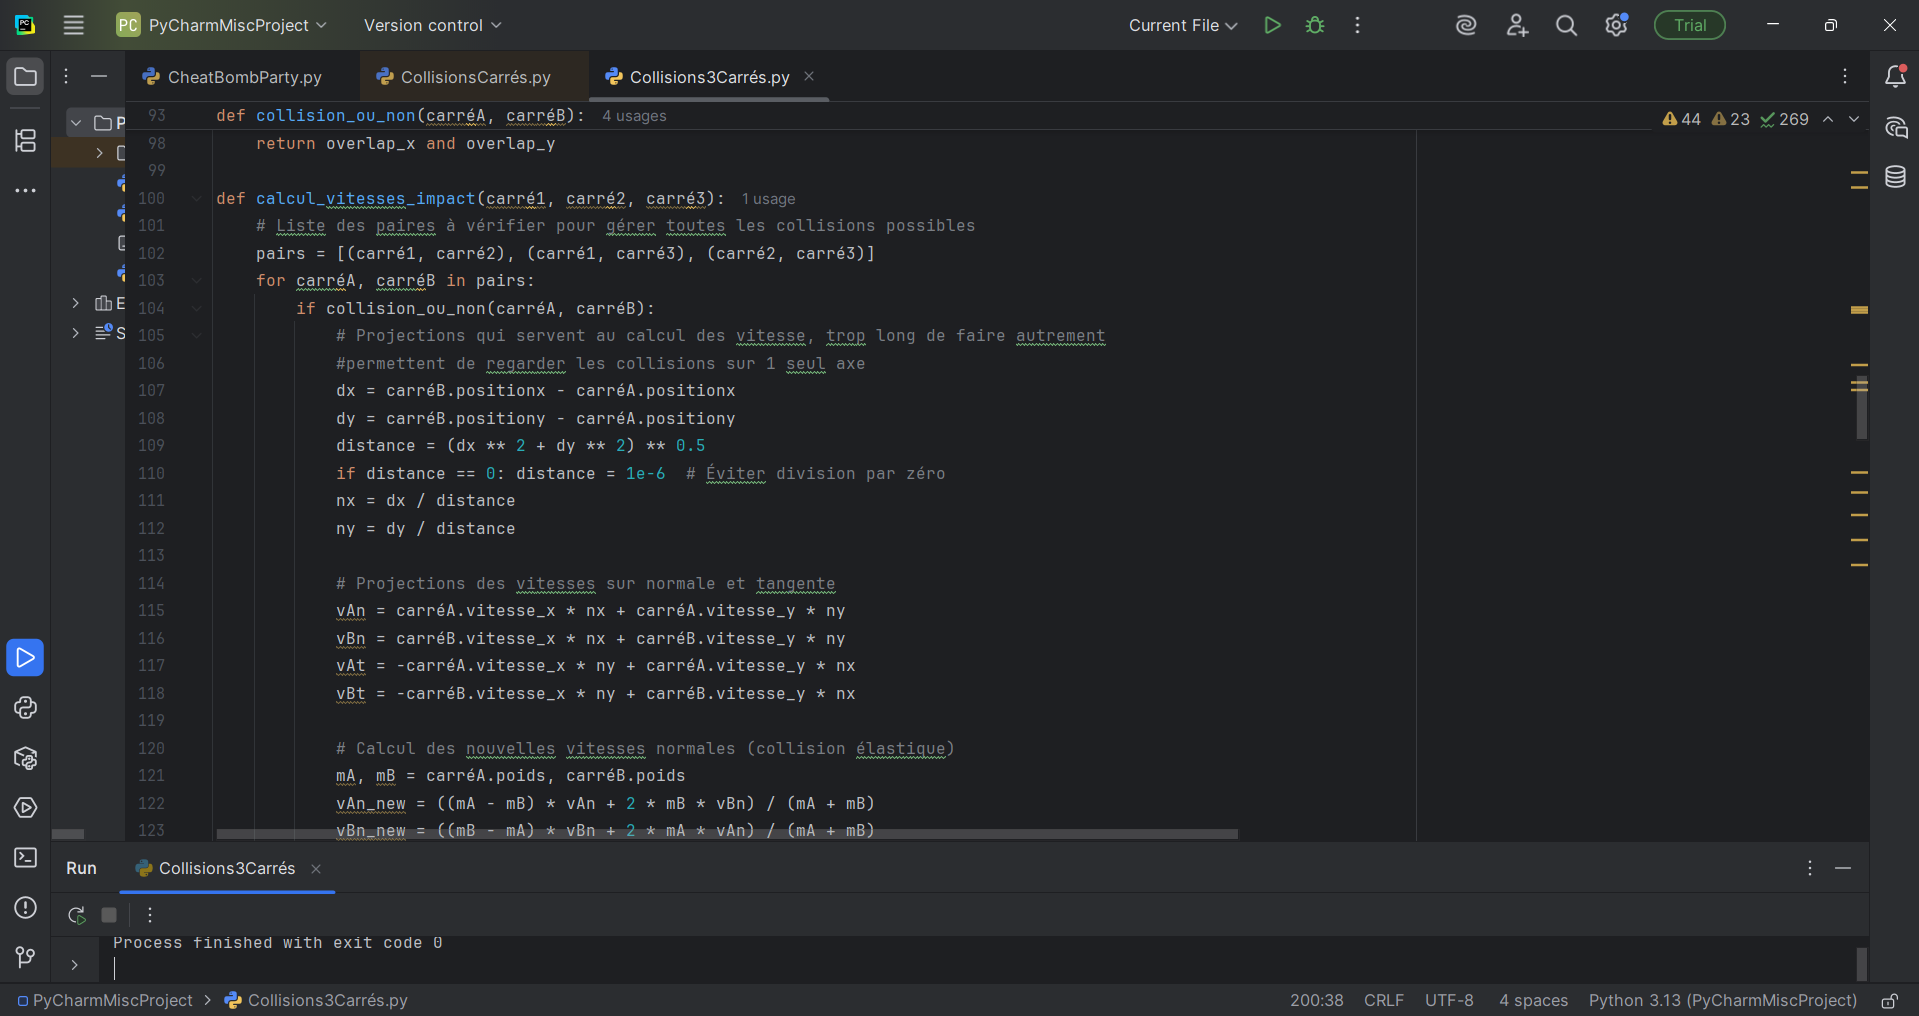Open the Project tool window

[x=25, y=77]
